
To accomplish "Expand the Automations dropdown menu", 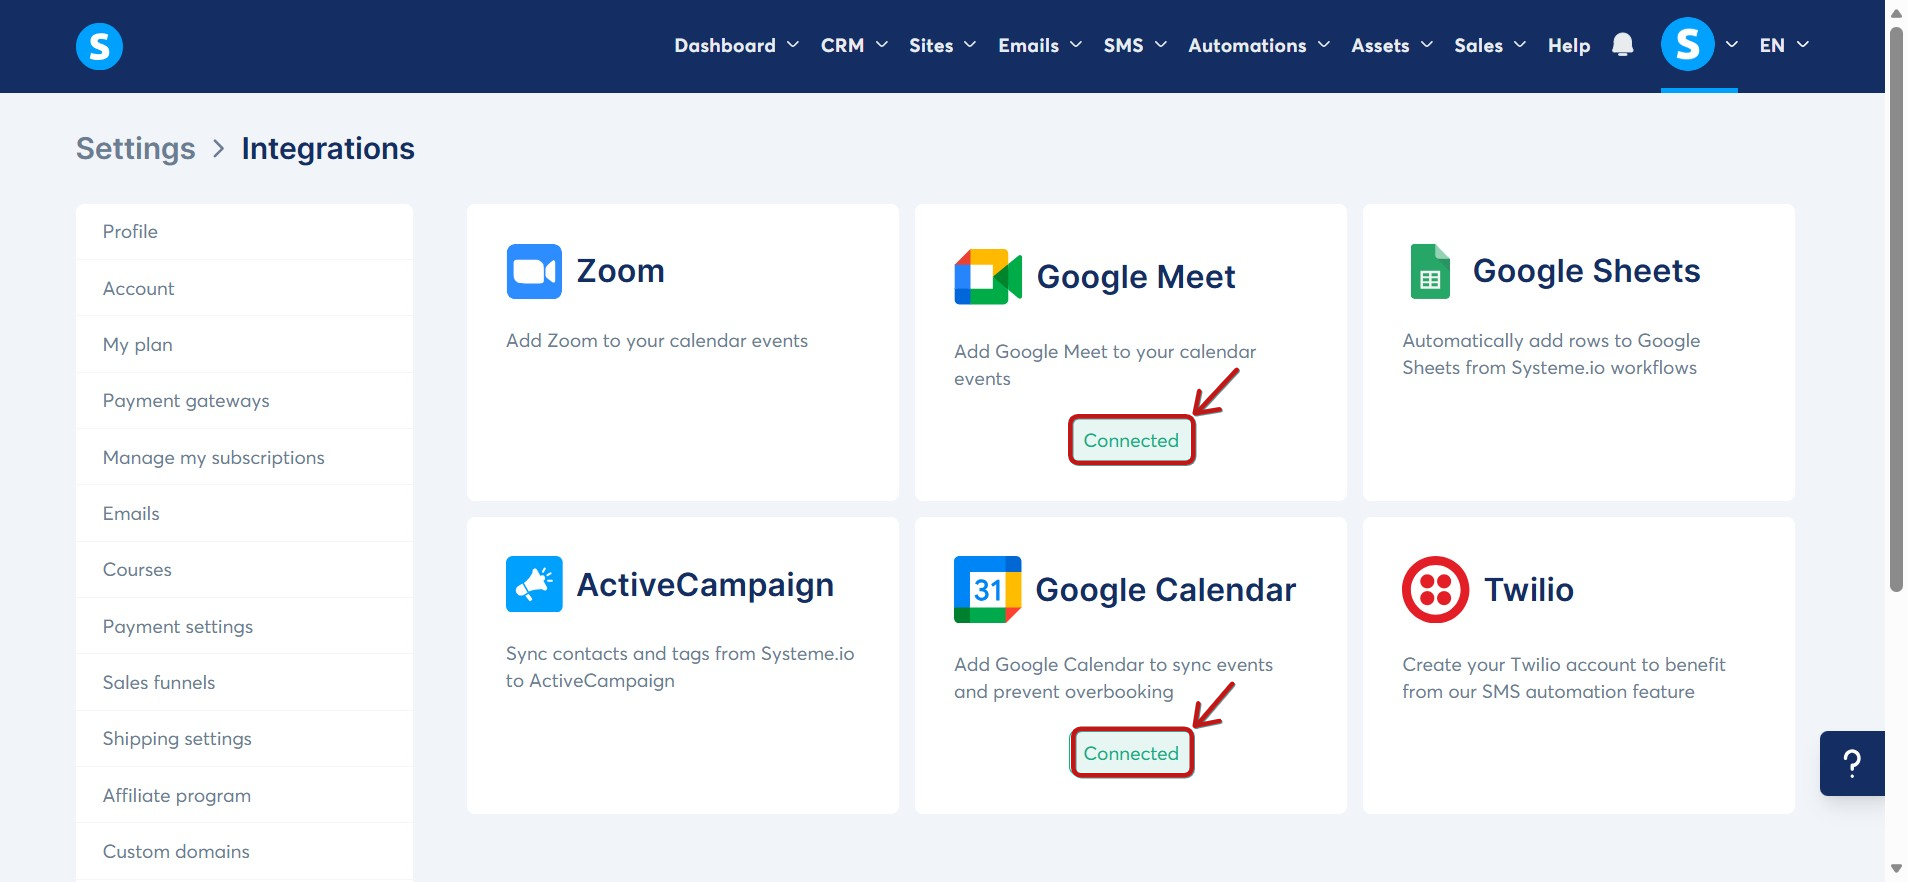I will click(x=1259, y=45).
